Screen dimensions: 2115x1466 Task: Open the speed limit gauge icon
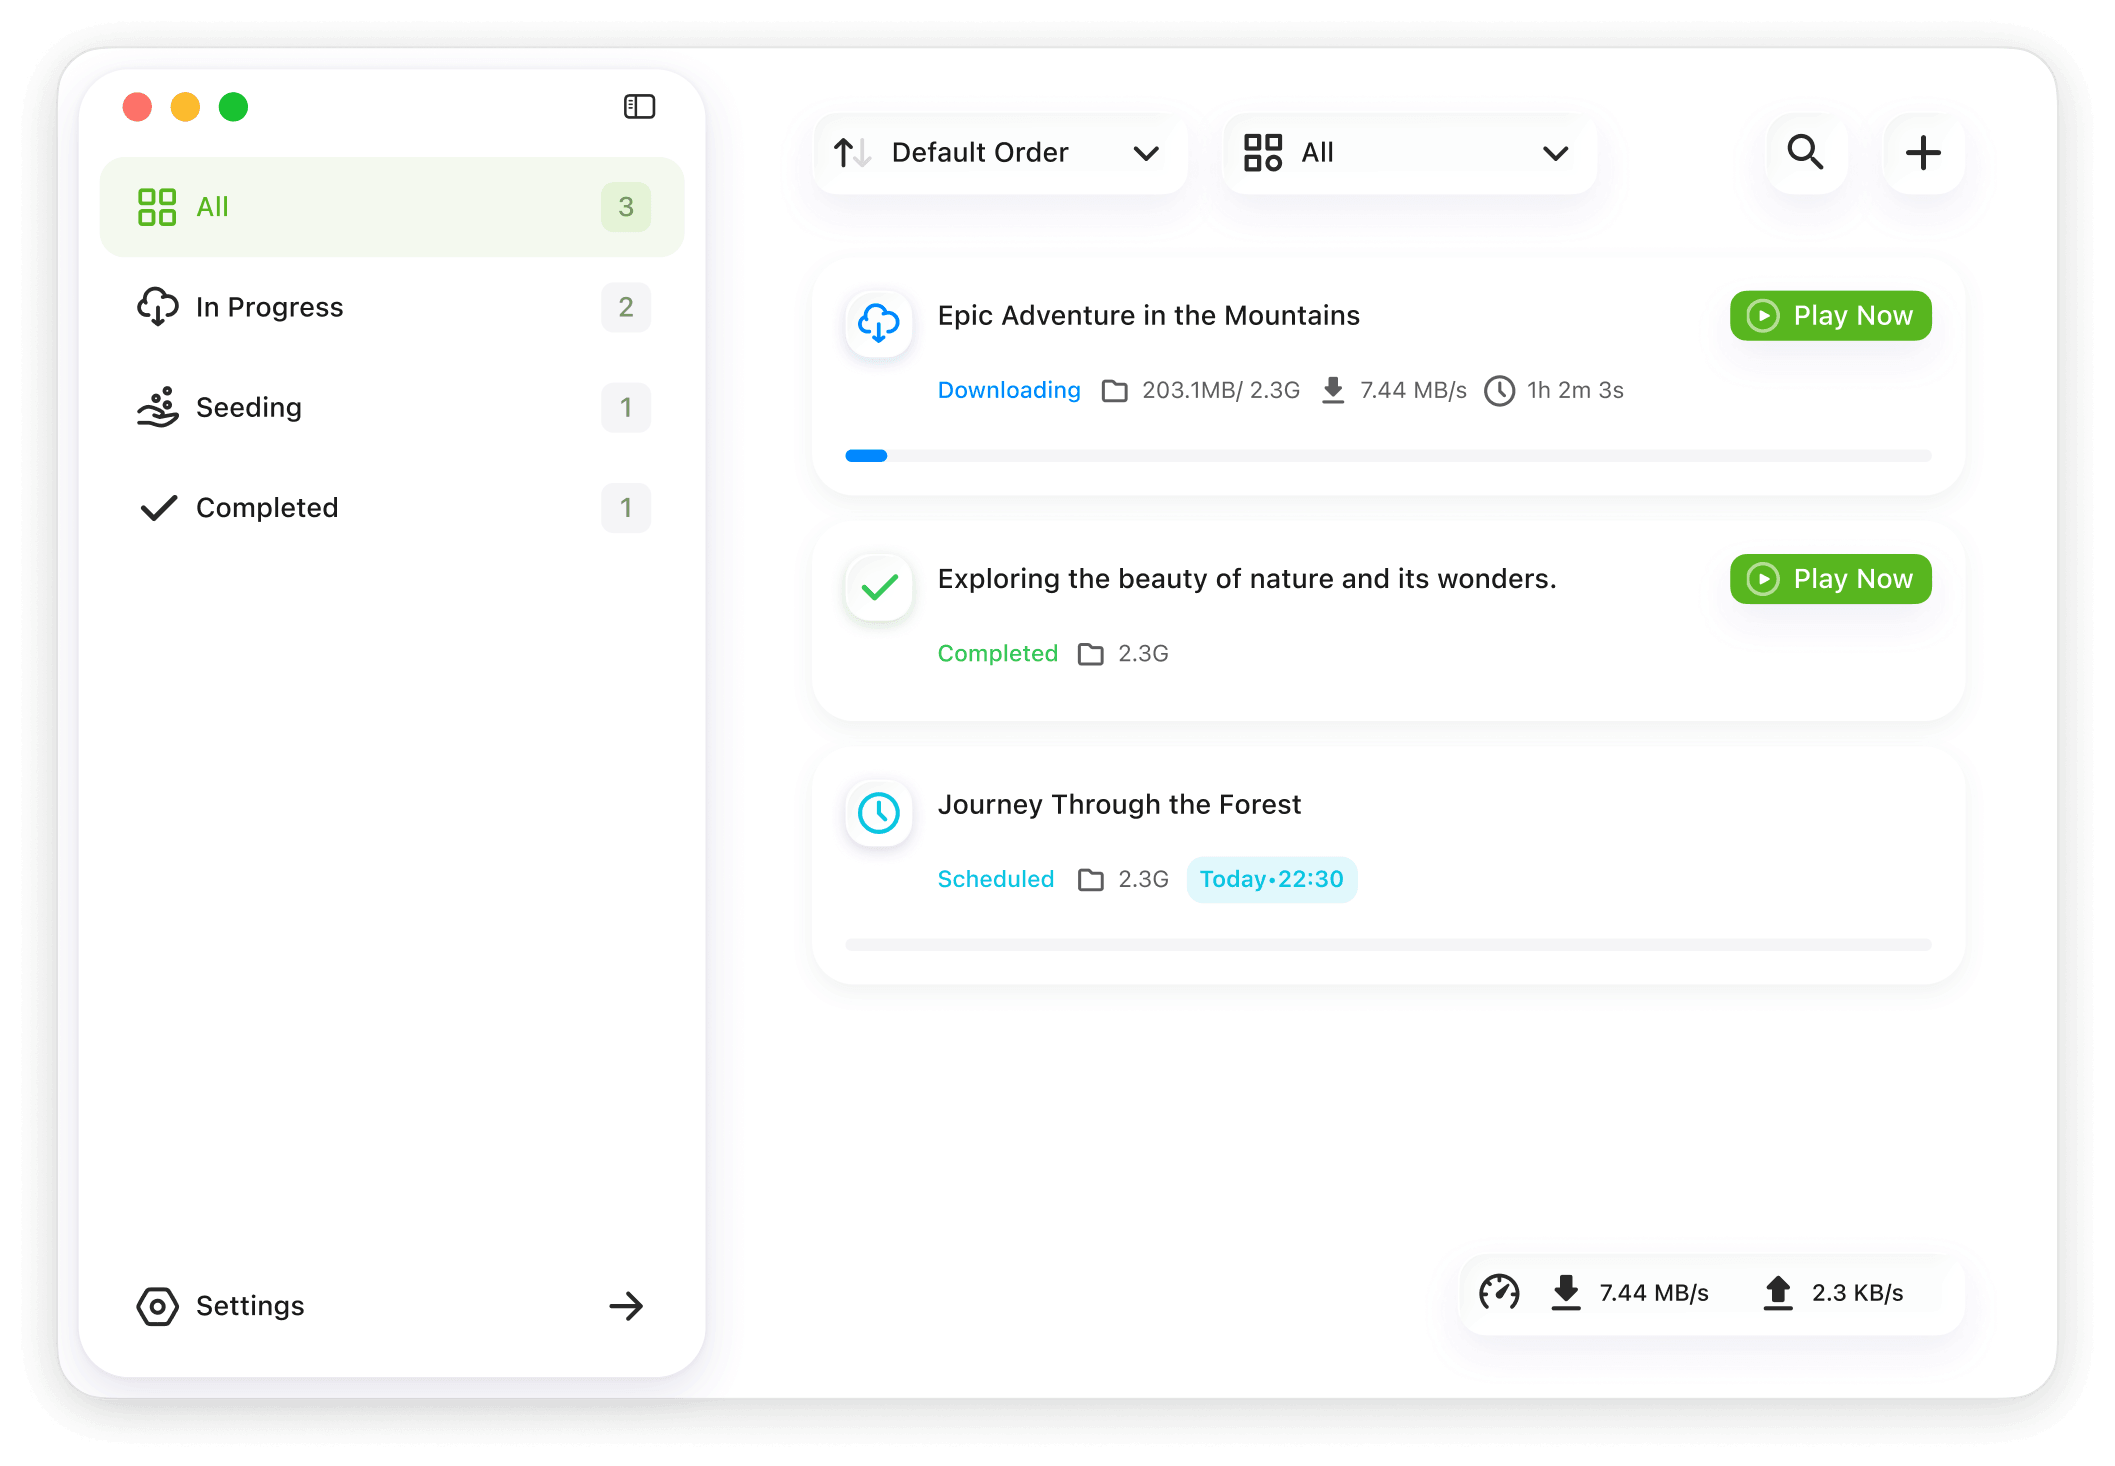point(1499,1292)
